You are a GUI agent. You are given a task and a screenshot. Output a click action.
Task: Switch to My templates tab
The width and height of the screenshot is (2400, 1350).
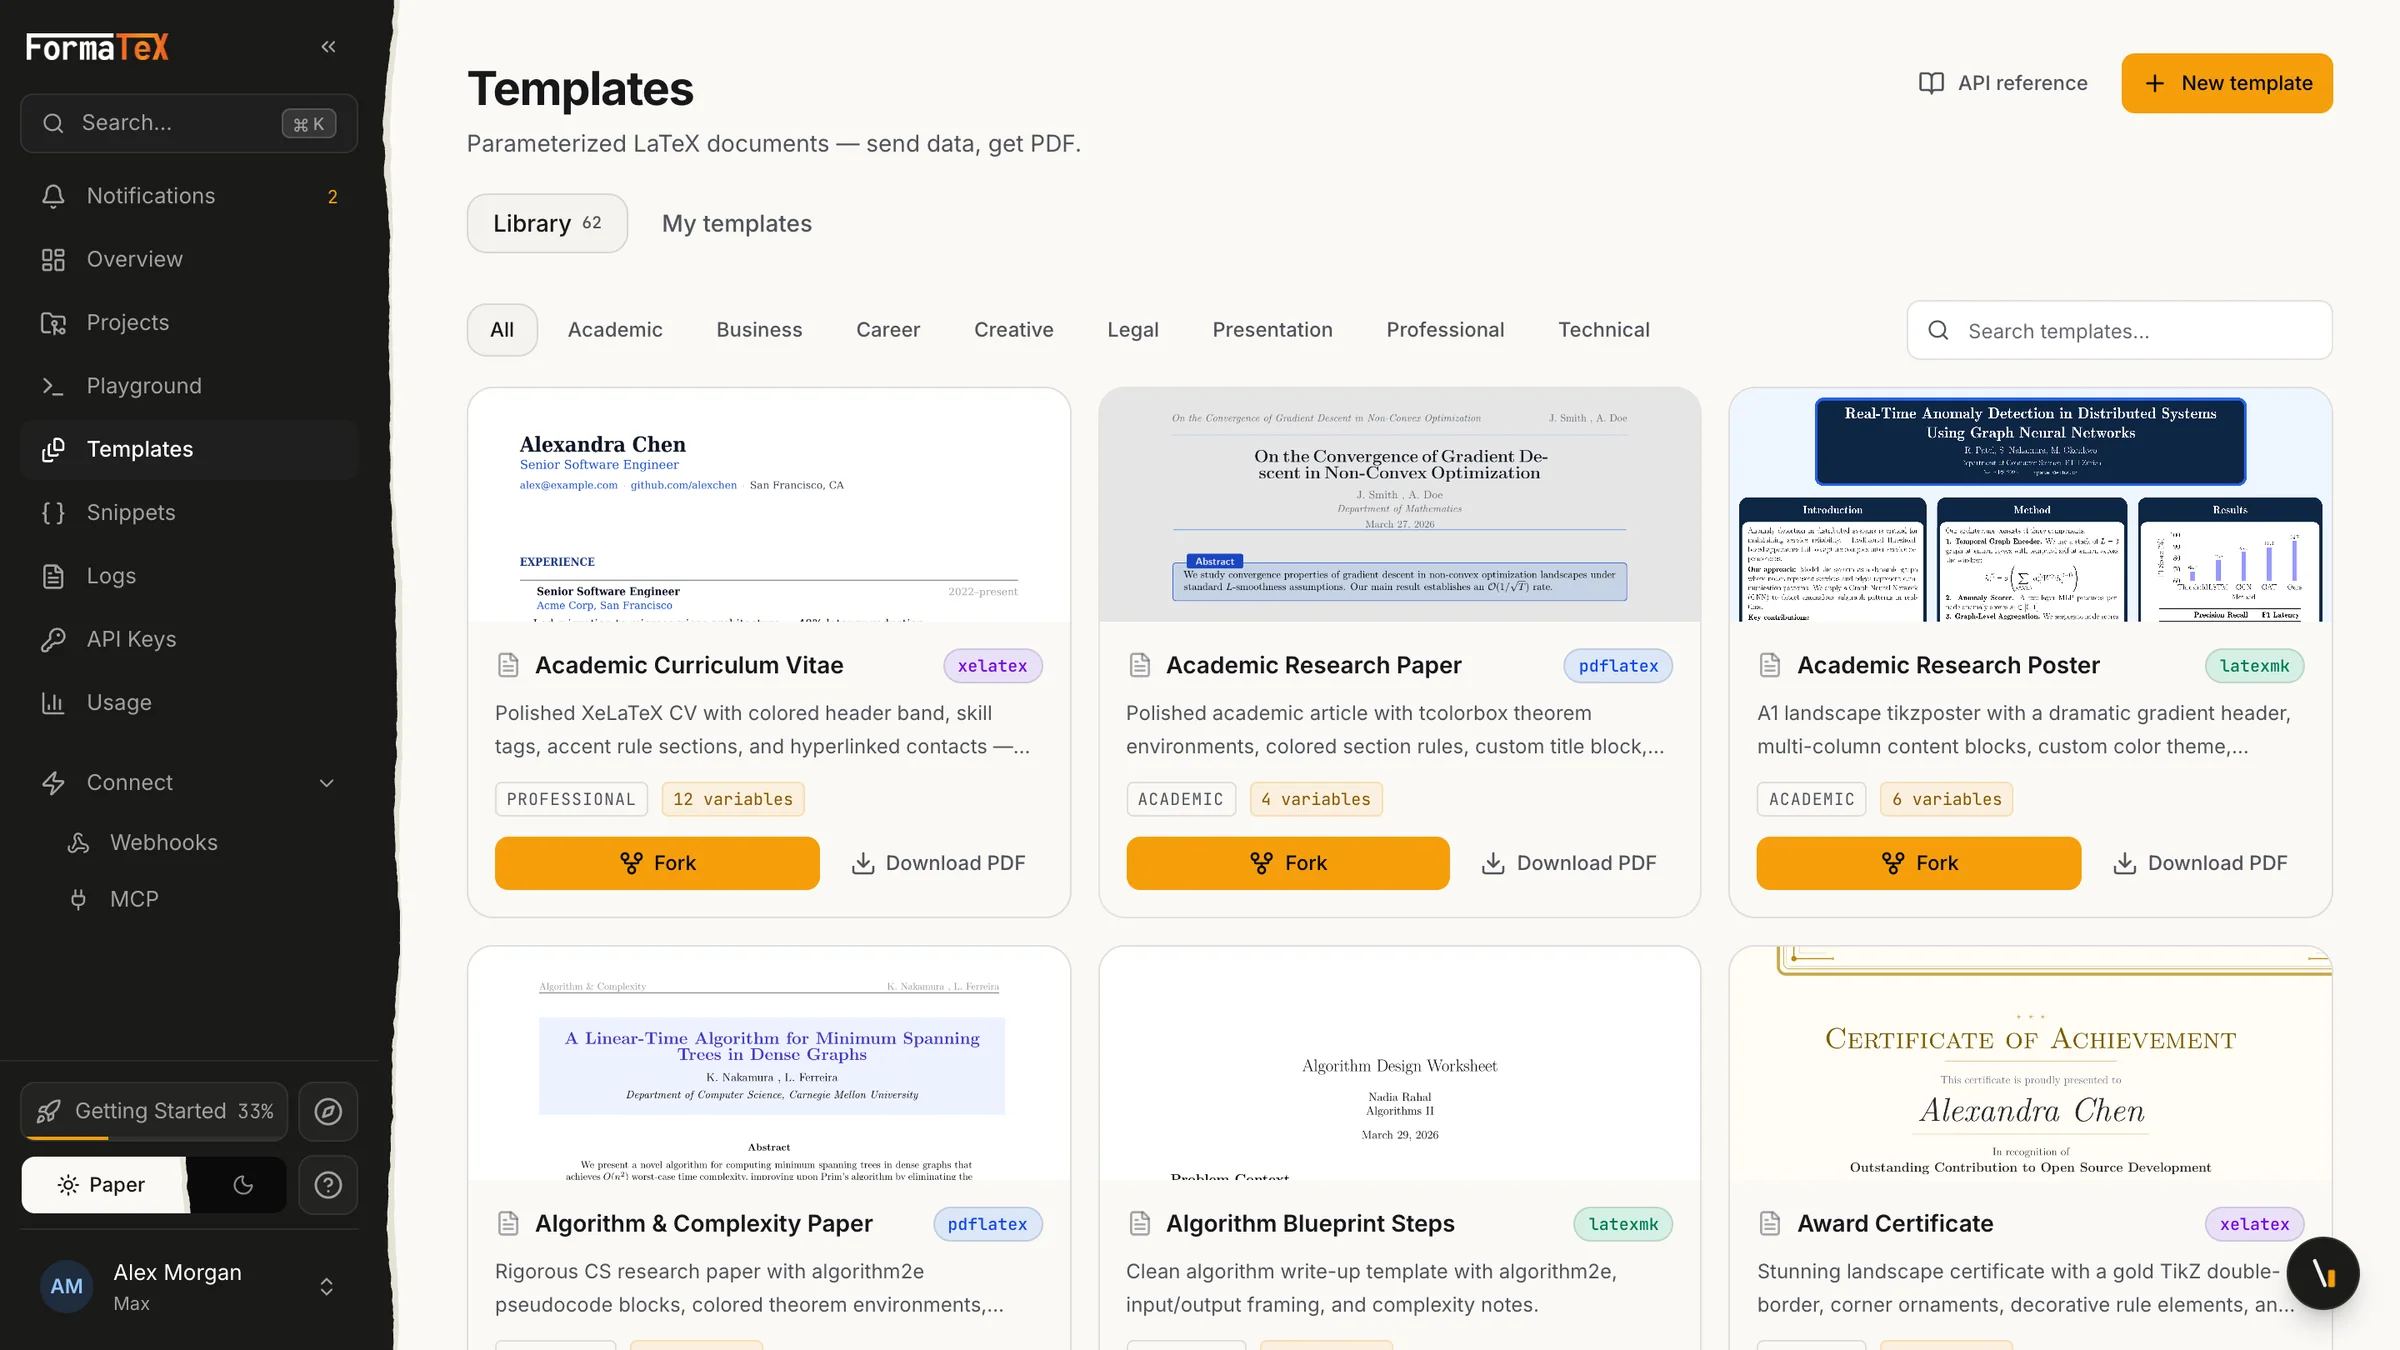click(x=737, y=223)
